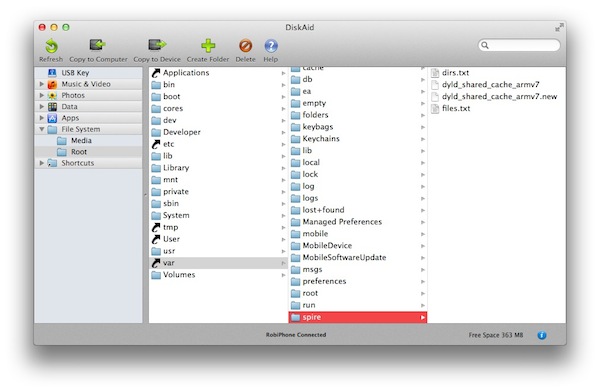Select the Managed Preferences folder
Viewport: 600px width, 392px height.
click(357, 222)
